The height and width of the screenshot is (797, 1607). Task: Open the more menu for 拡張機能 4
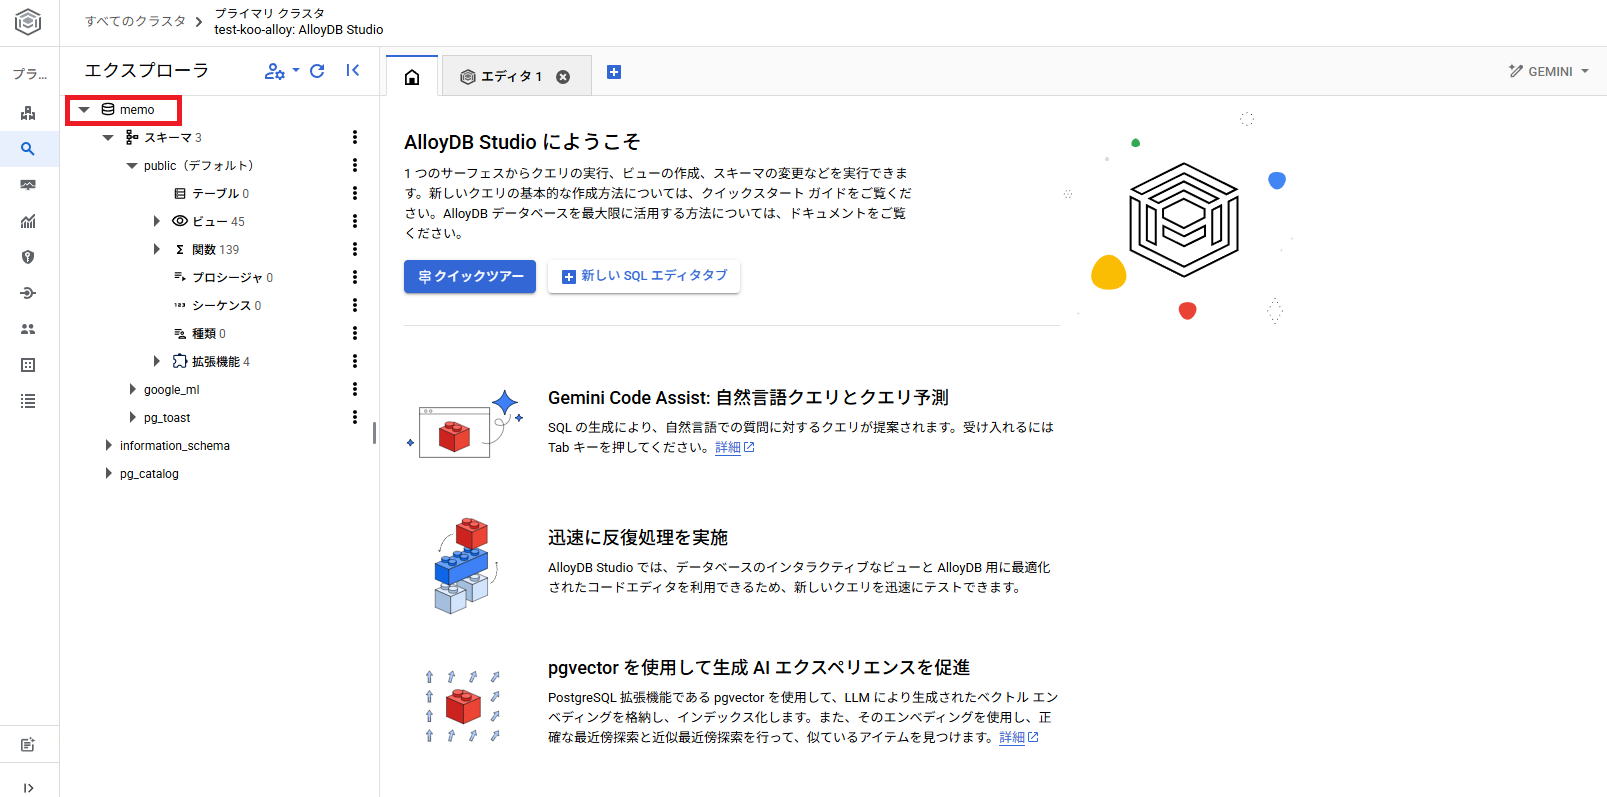(x=354, y=361)
